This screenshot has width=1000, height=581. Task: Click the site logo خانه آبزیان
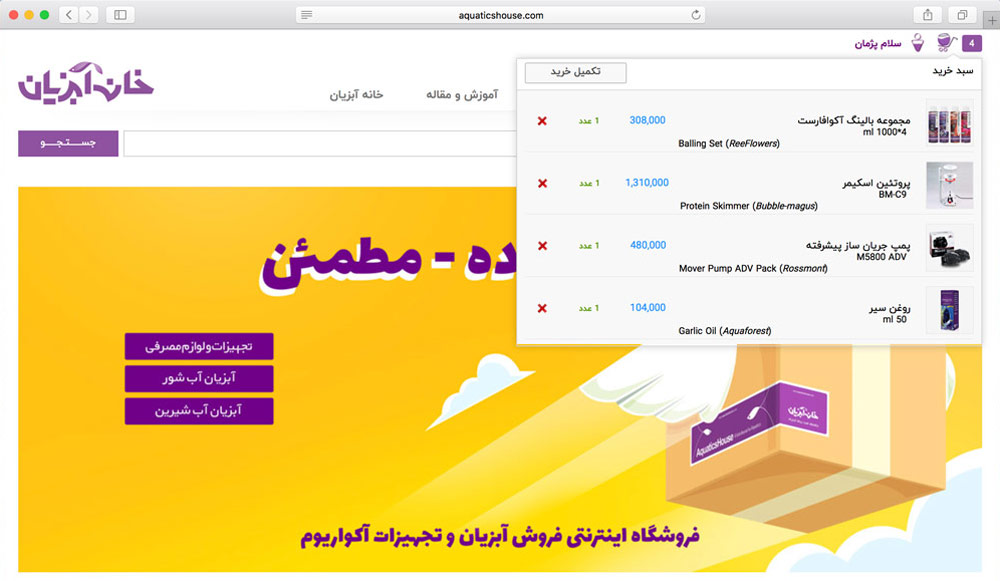click(x=86, y=84)
